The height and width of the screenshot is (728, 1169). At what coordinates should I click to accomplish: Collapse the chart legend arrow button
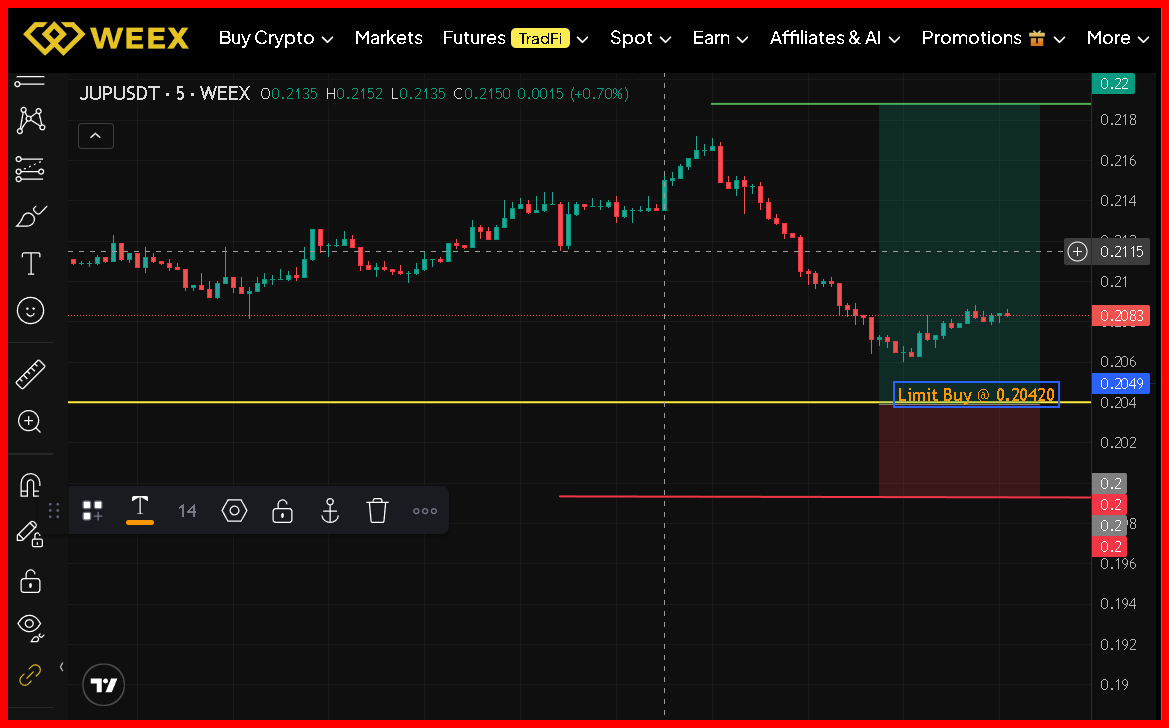tap(96, 136)
